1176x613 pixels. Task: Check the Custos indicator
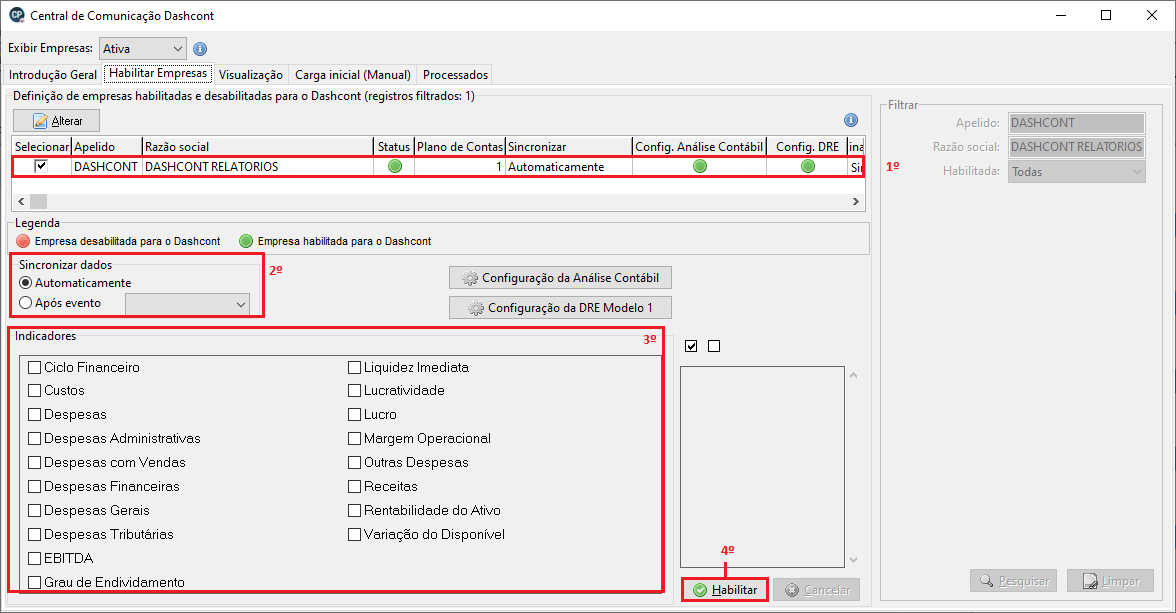click(x=34, y=391)
